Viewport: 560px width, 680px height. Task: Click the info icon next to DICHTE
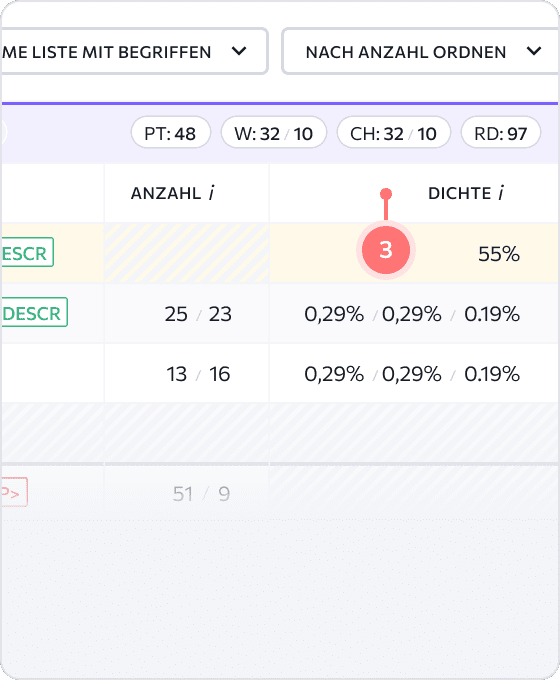[501, 193]
